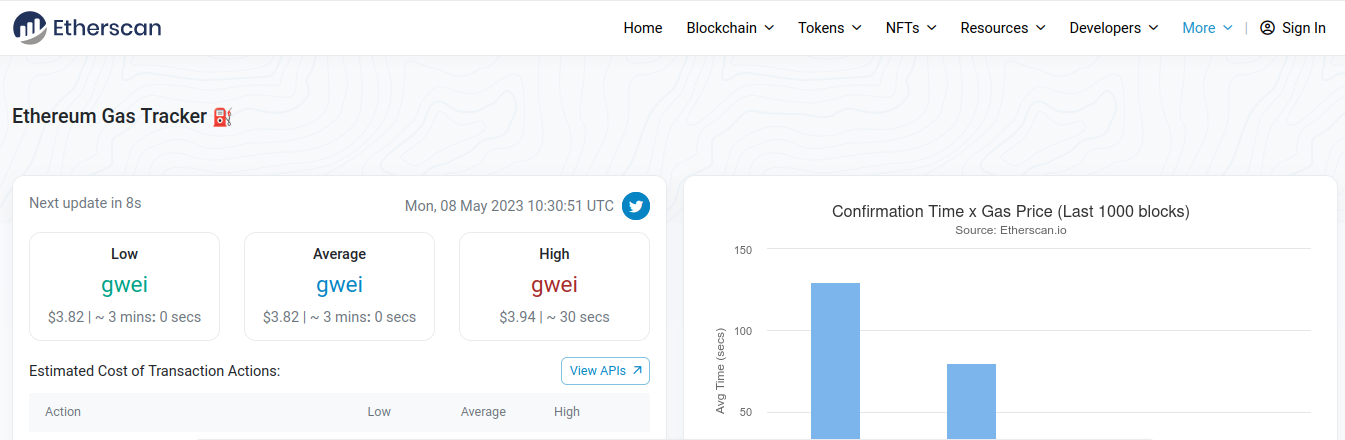This screenshot has height=440, width=1345.
Task: Expand the Resources menu
Action: (1003, 28)
